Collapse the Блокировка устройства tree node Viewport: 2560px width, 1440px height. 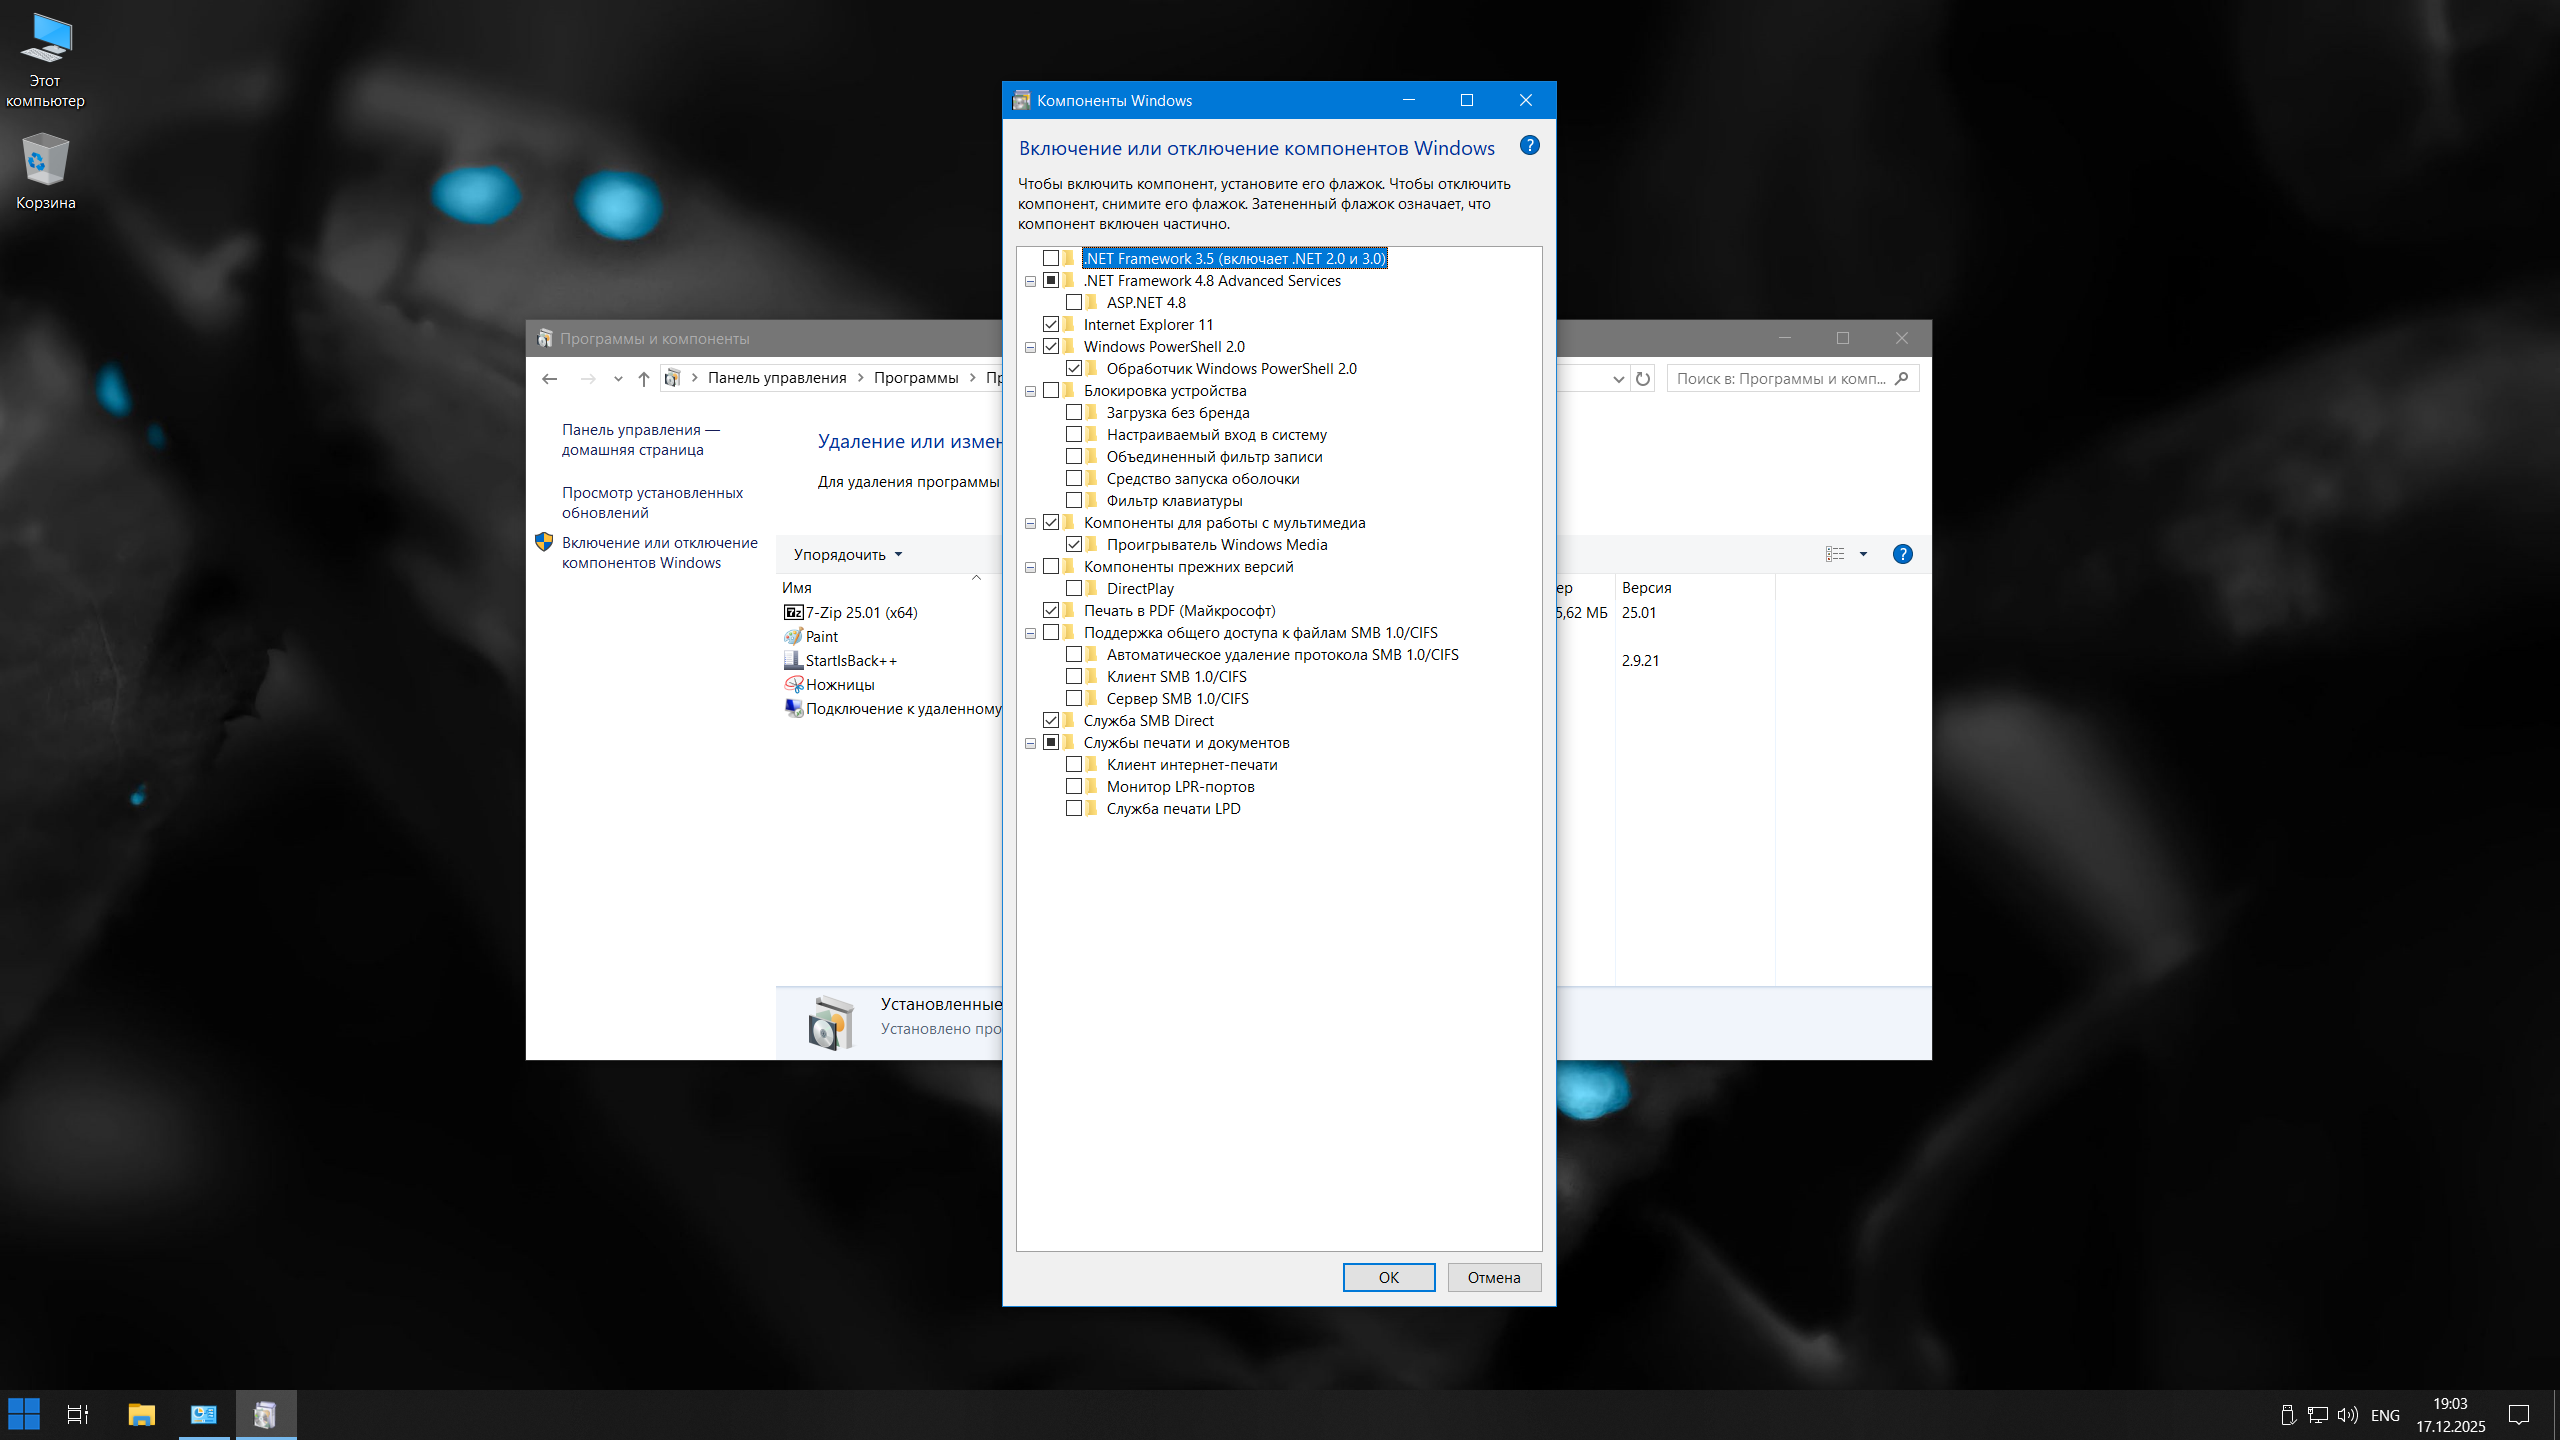(x=1030, y=391)
